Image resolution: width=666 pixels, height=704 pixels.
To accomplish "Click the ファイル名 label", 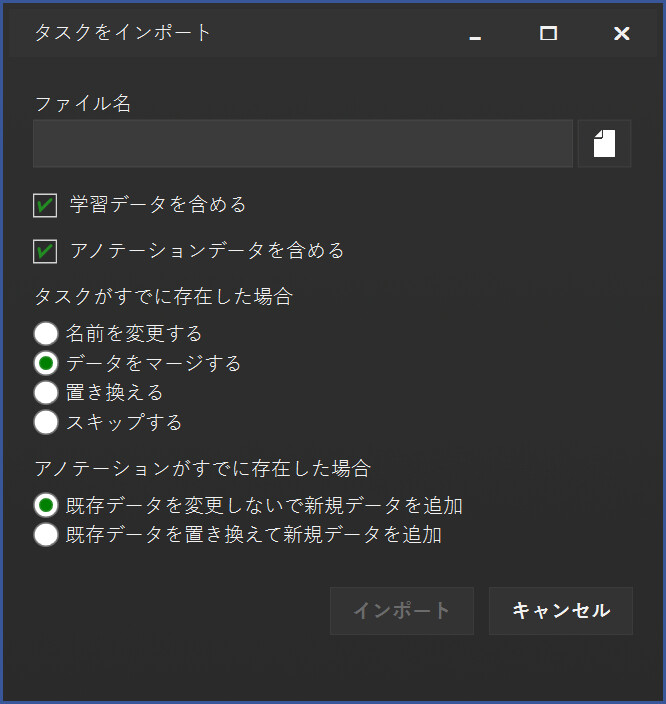I will (83, 104).
